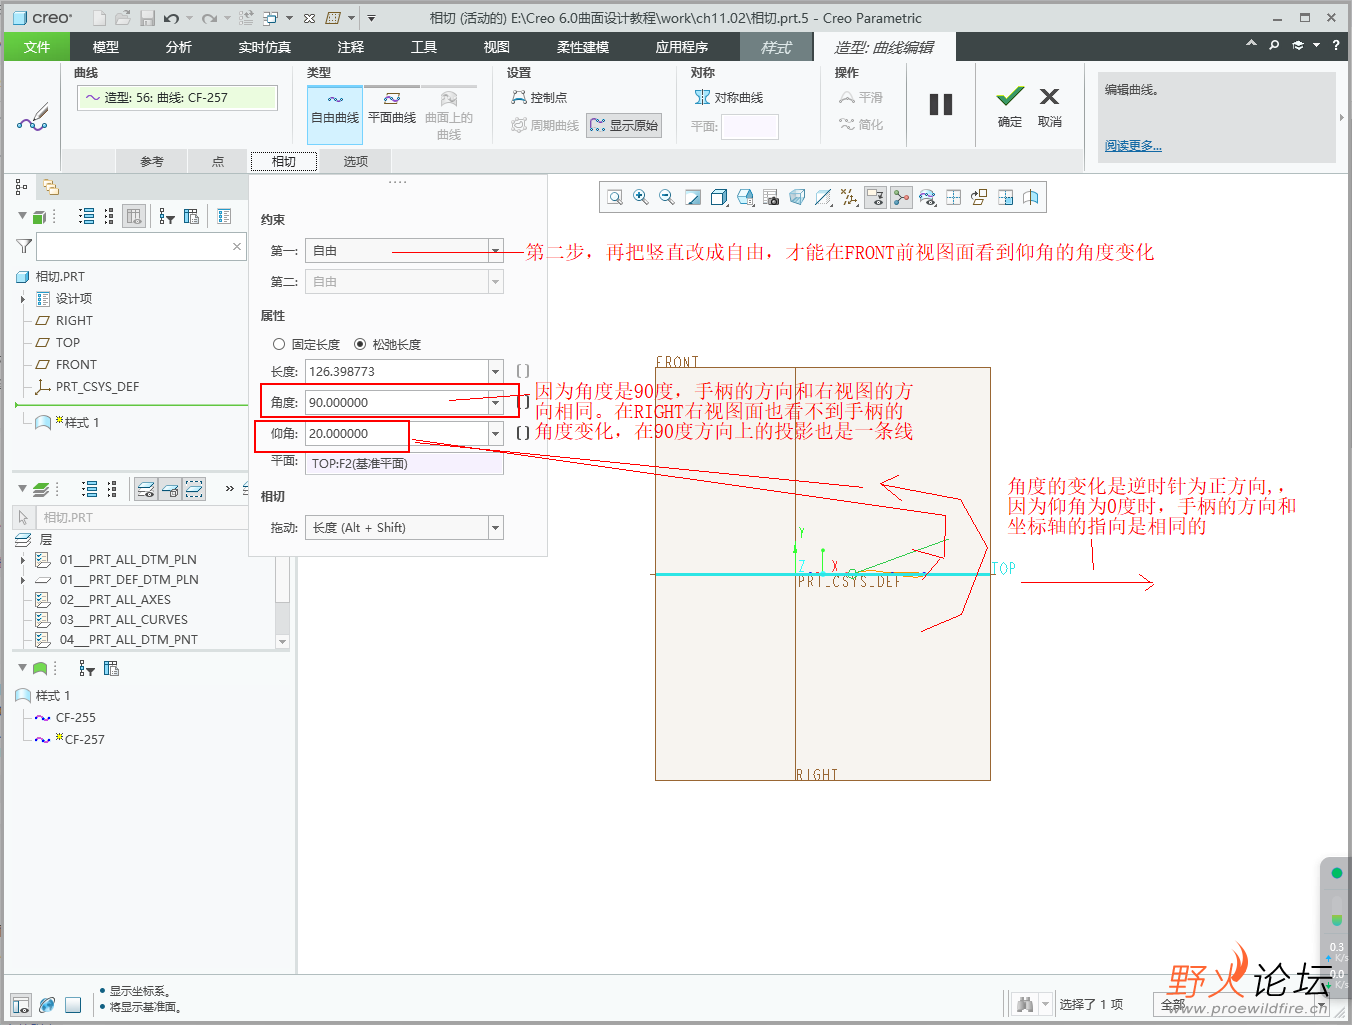Open the 长度 value dropdown arrow
This screenshot has width=1352, height=1025.
click(495, 372)
